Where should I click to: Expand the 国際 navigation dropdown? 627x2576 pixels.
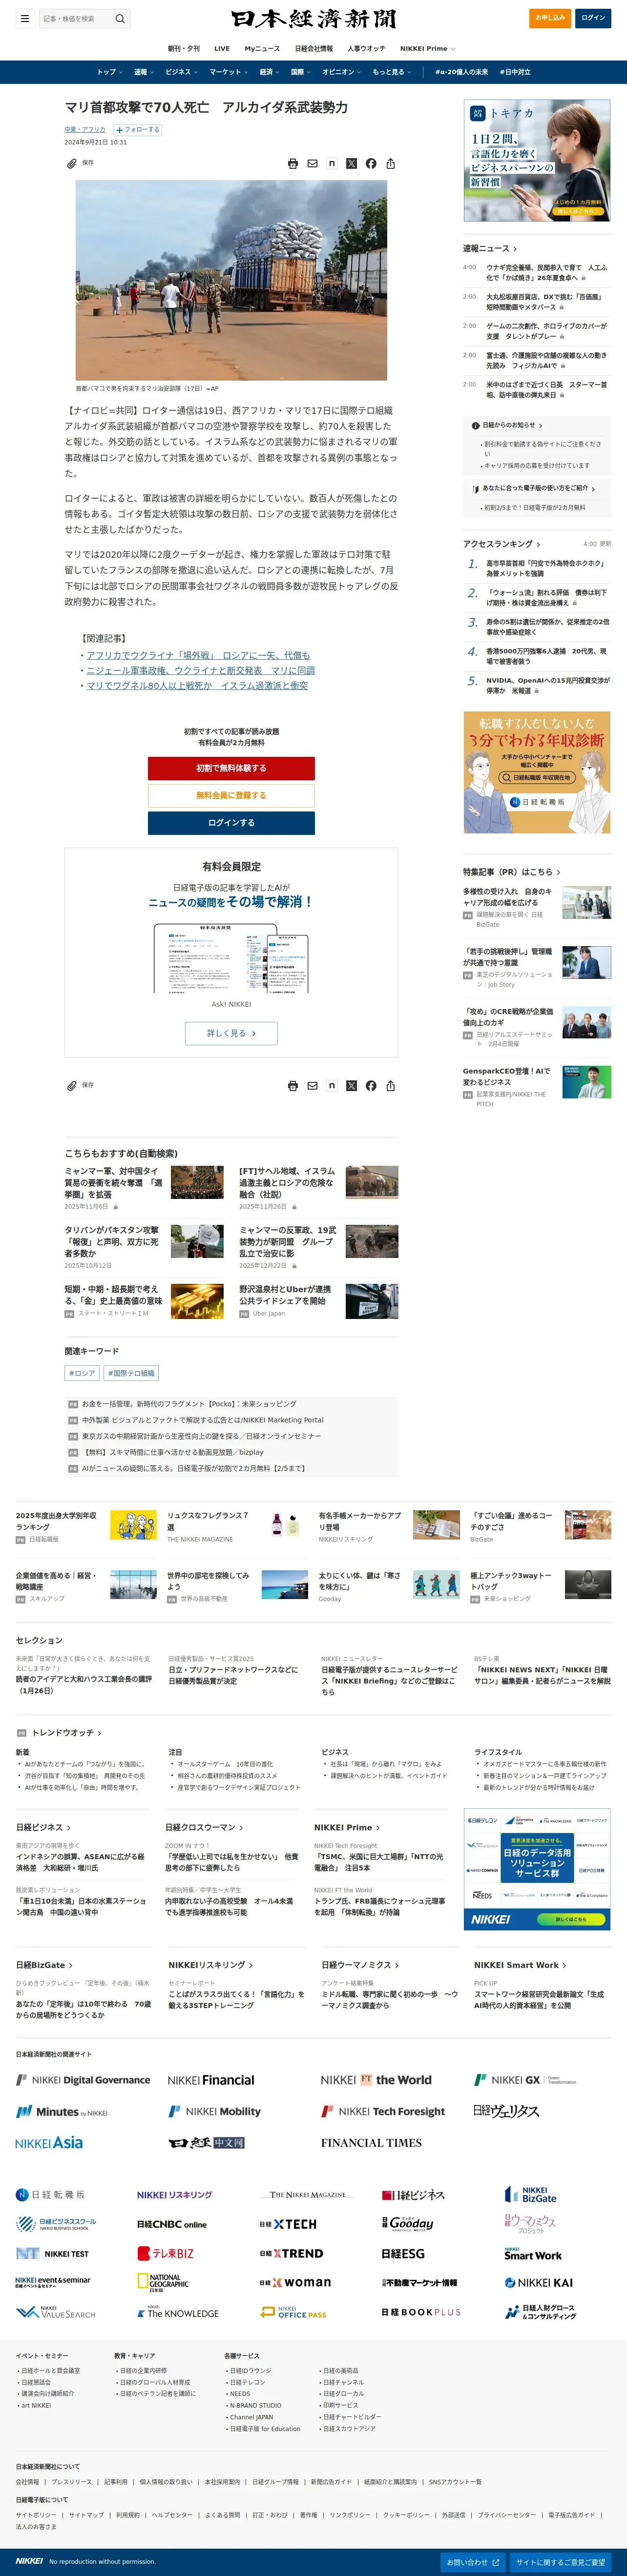coord(301,72)
